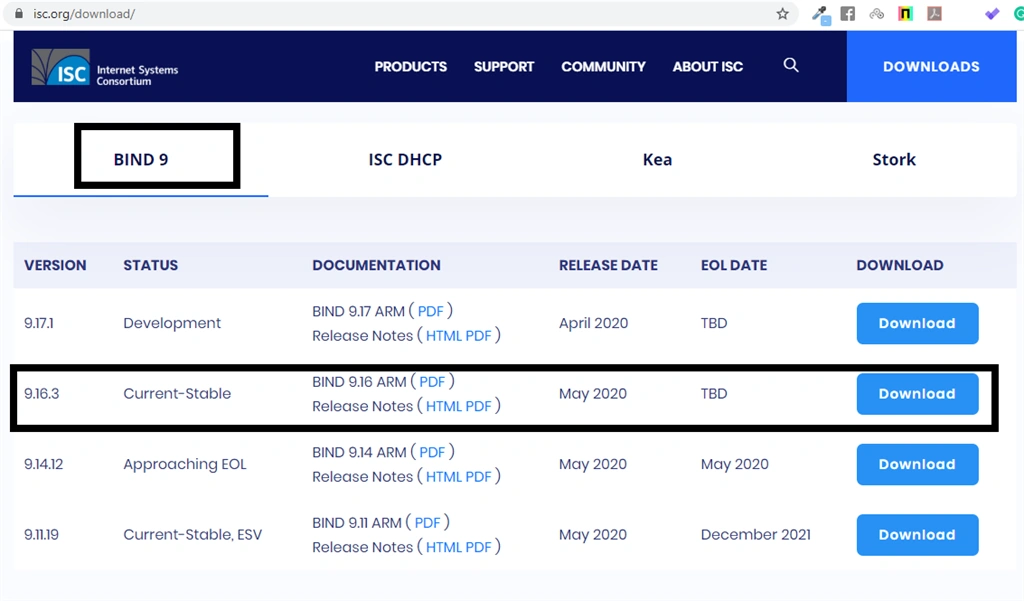
Task: Download BIND version 9.14.12
Action: click(918, 464)
